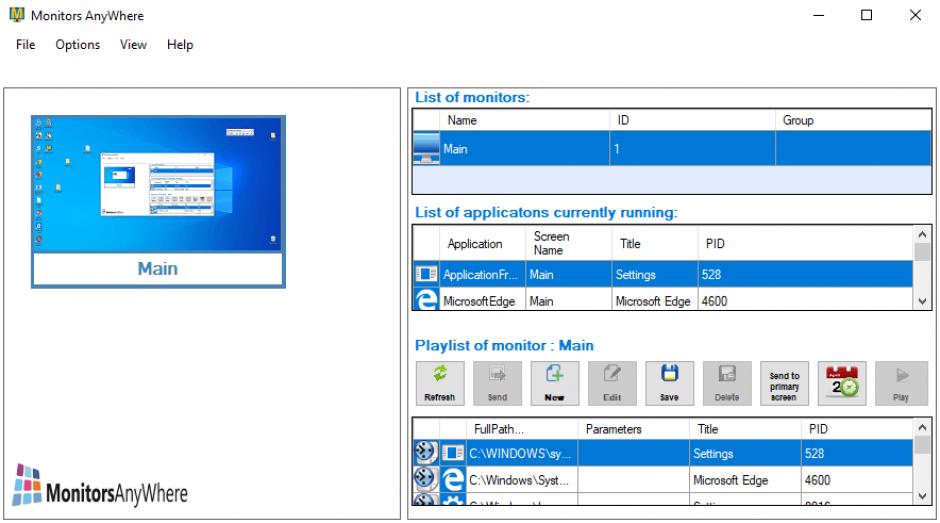Open the Options menu
The width and height of the screenshot is (940, 523).
[77, 44]
